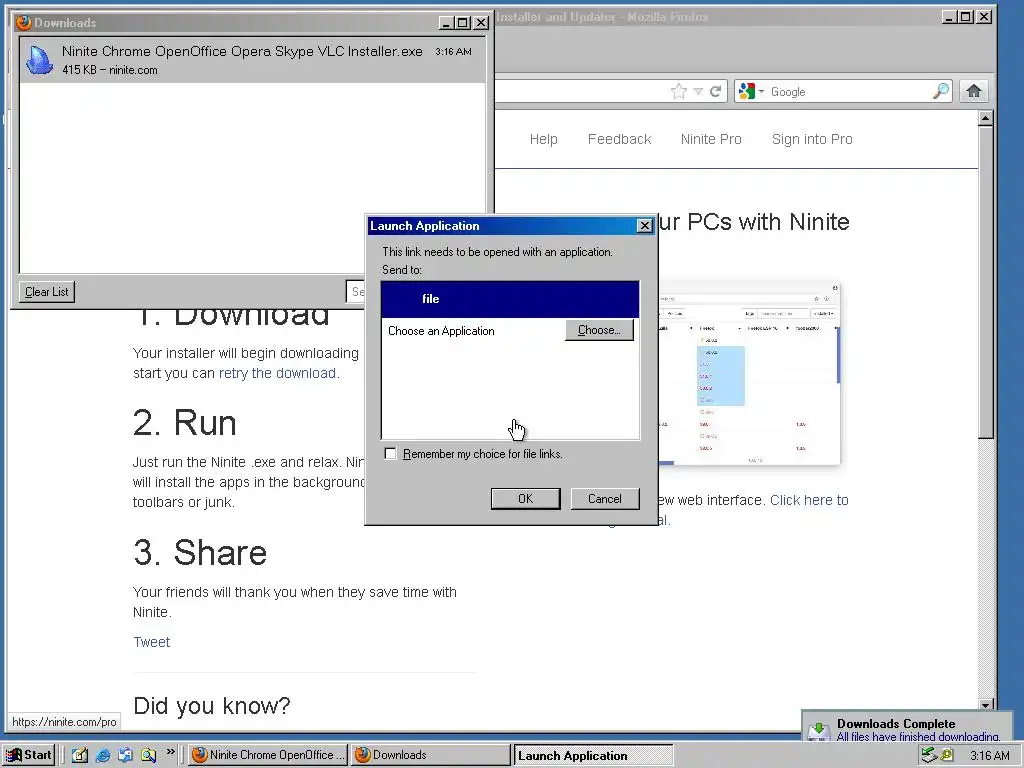Click the scroll up arrow of the page scrollbar
Image resolution: width=1024 pixels, height=768 pixels.
pos(986,118)
